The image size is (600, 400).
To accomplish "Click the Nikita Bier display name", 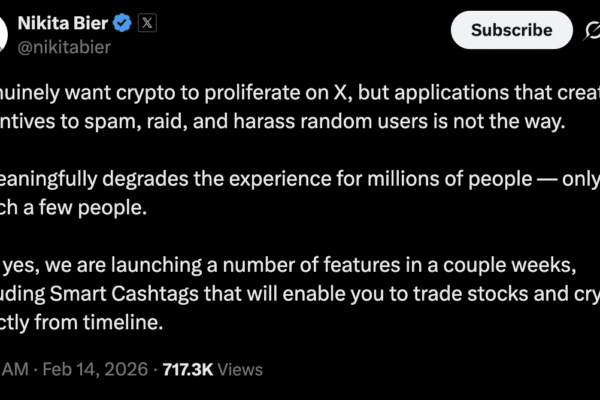I will click(62, 21).
